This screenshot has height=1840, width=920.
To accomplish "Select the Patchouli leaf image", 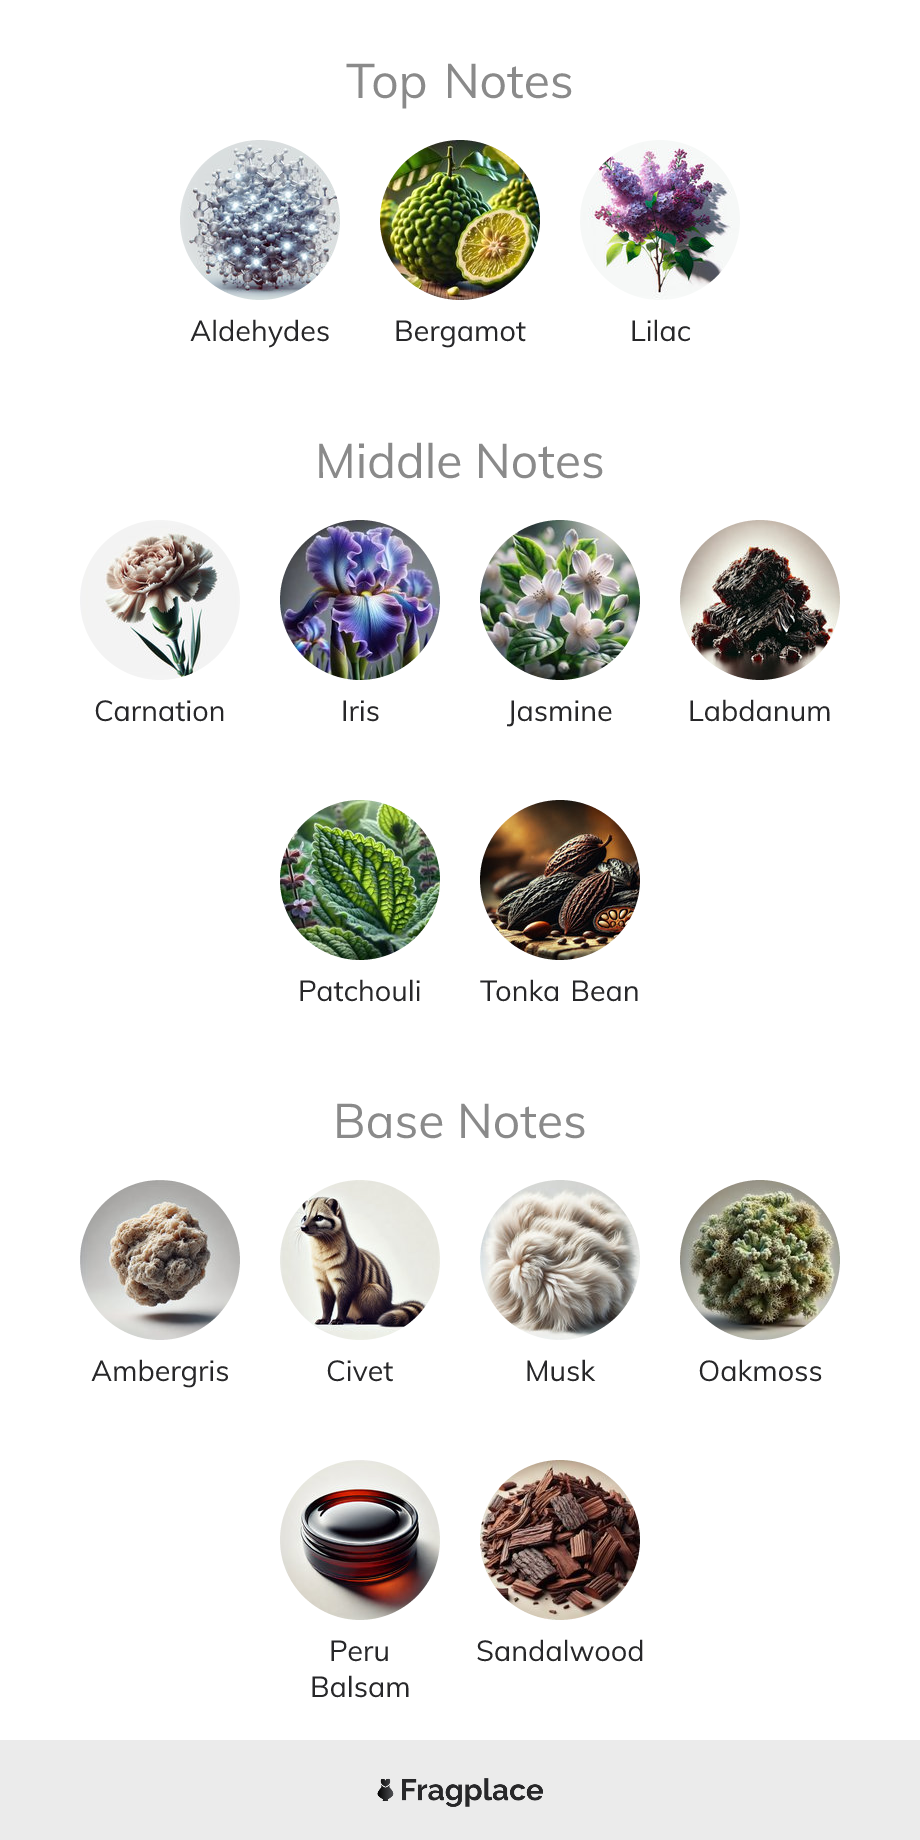I will pos(360,880).
